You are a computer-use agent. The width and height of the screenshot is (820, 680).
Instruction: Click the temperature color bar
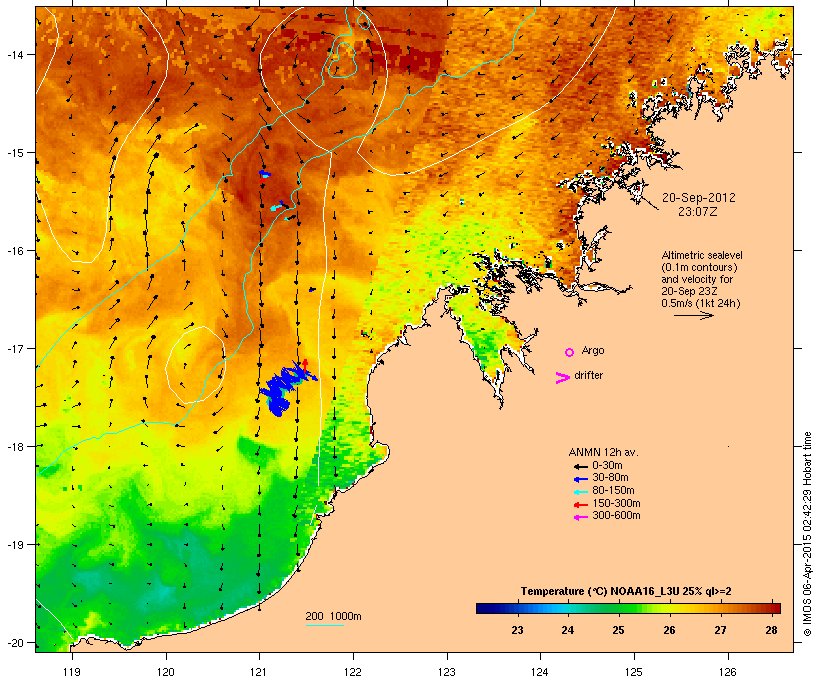pos(628,608)
